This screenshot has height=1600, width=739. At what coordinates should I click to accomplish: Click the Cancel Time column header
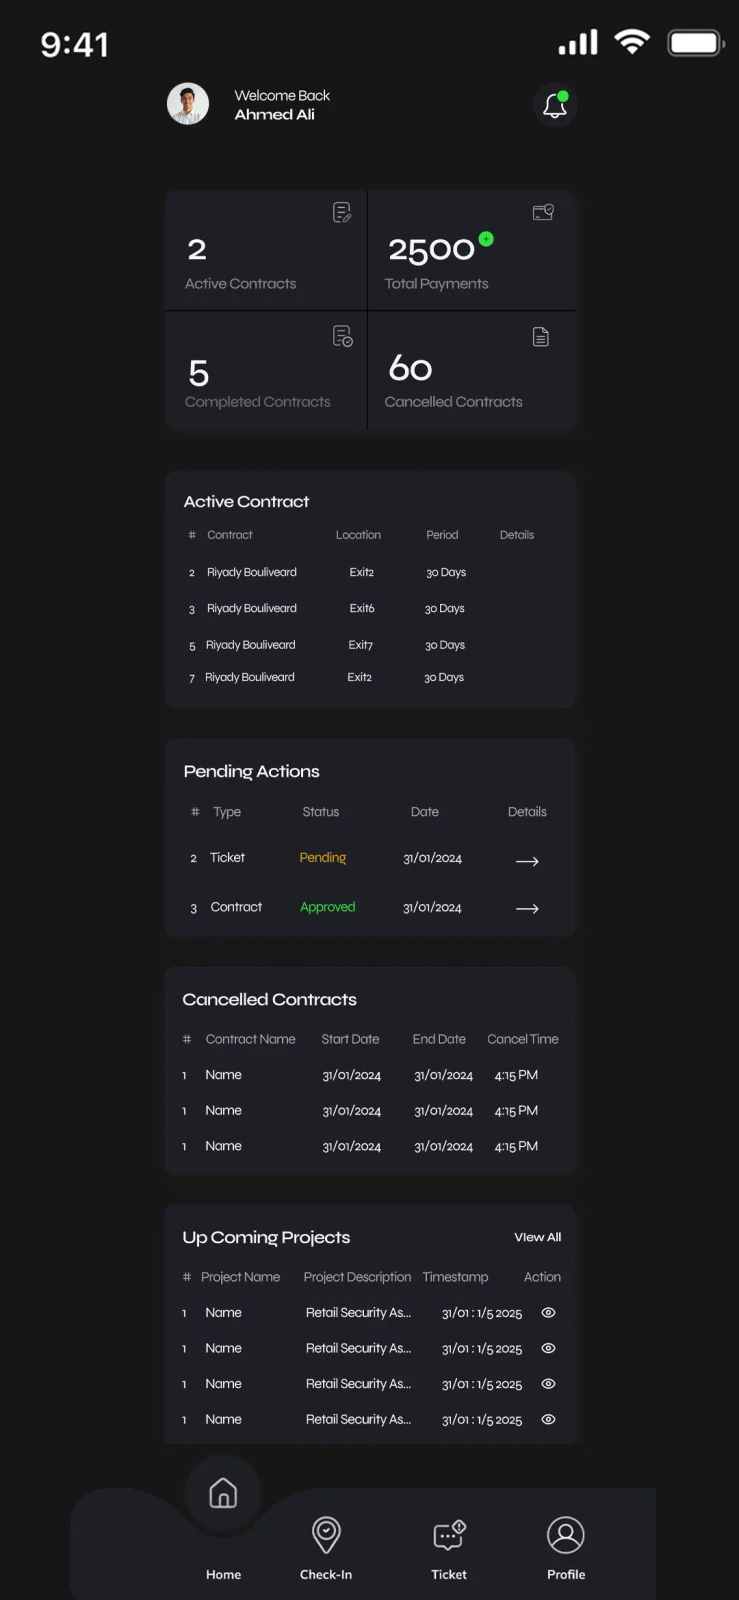tap(523, 1039)
